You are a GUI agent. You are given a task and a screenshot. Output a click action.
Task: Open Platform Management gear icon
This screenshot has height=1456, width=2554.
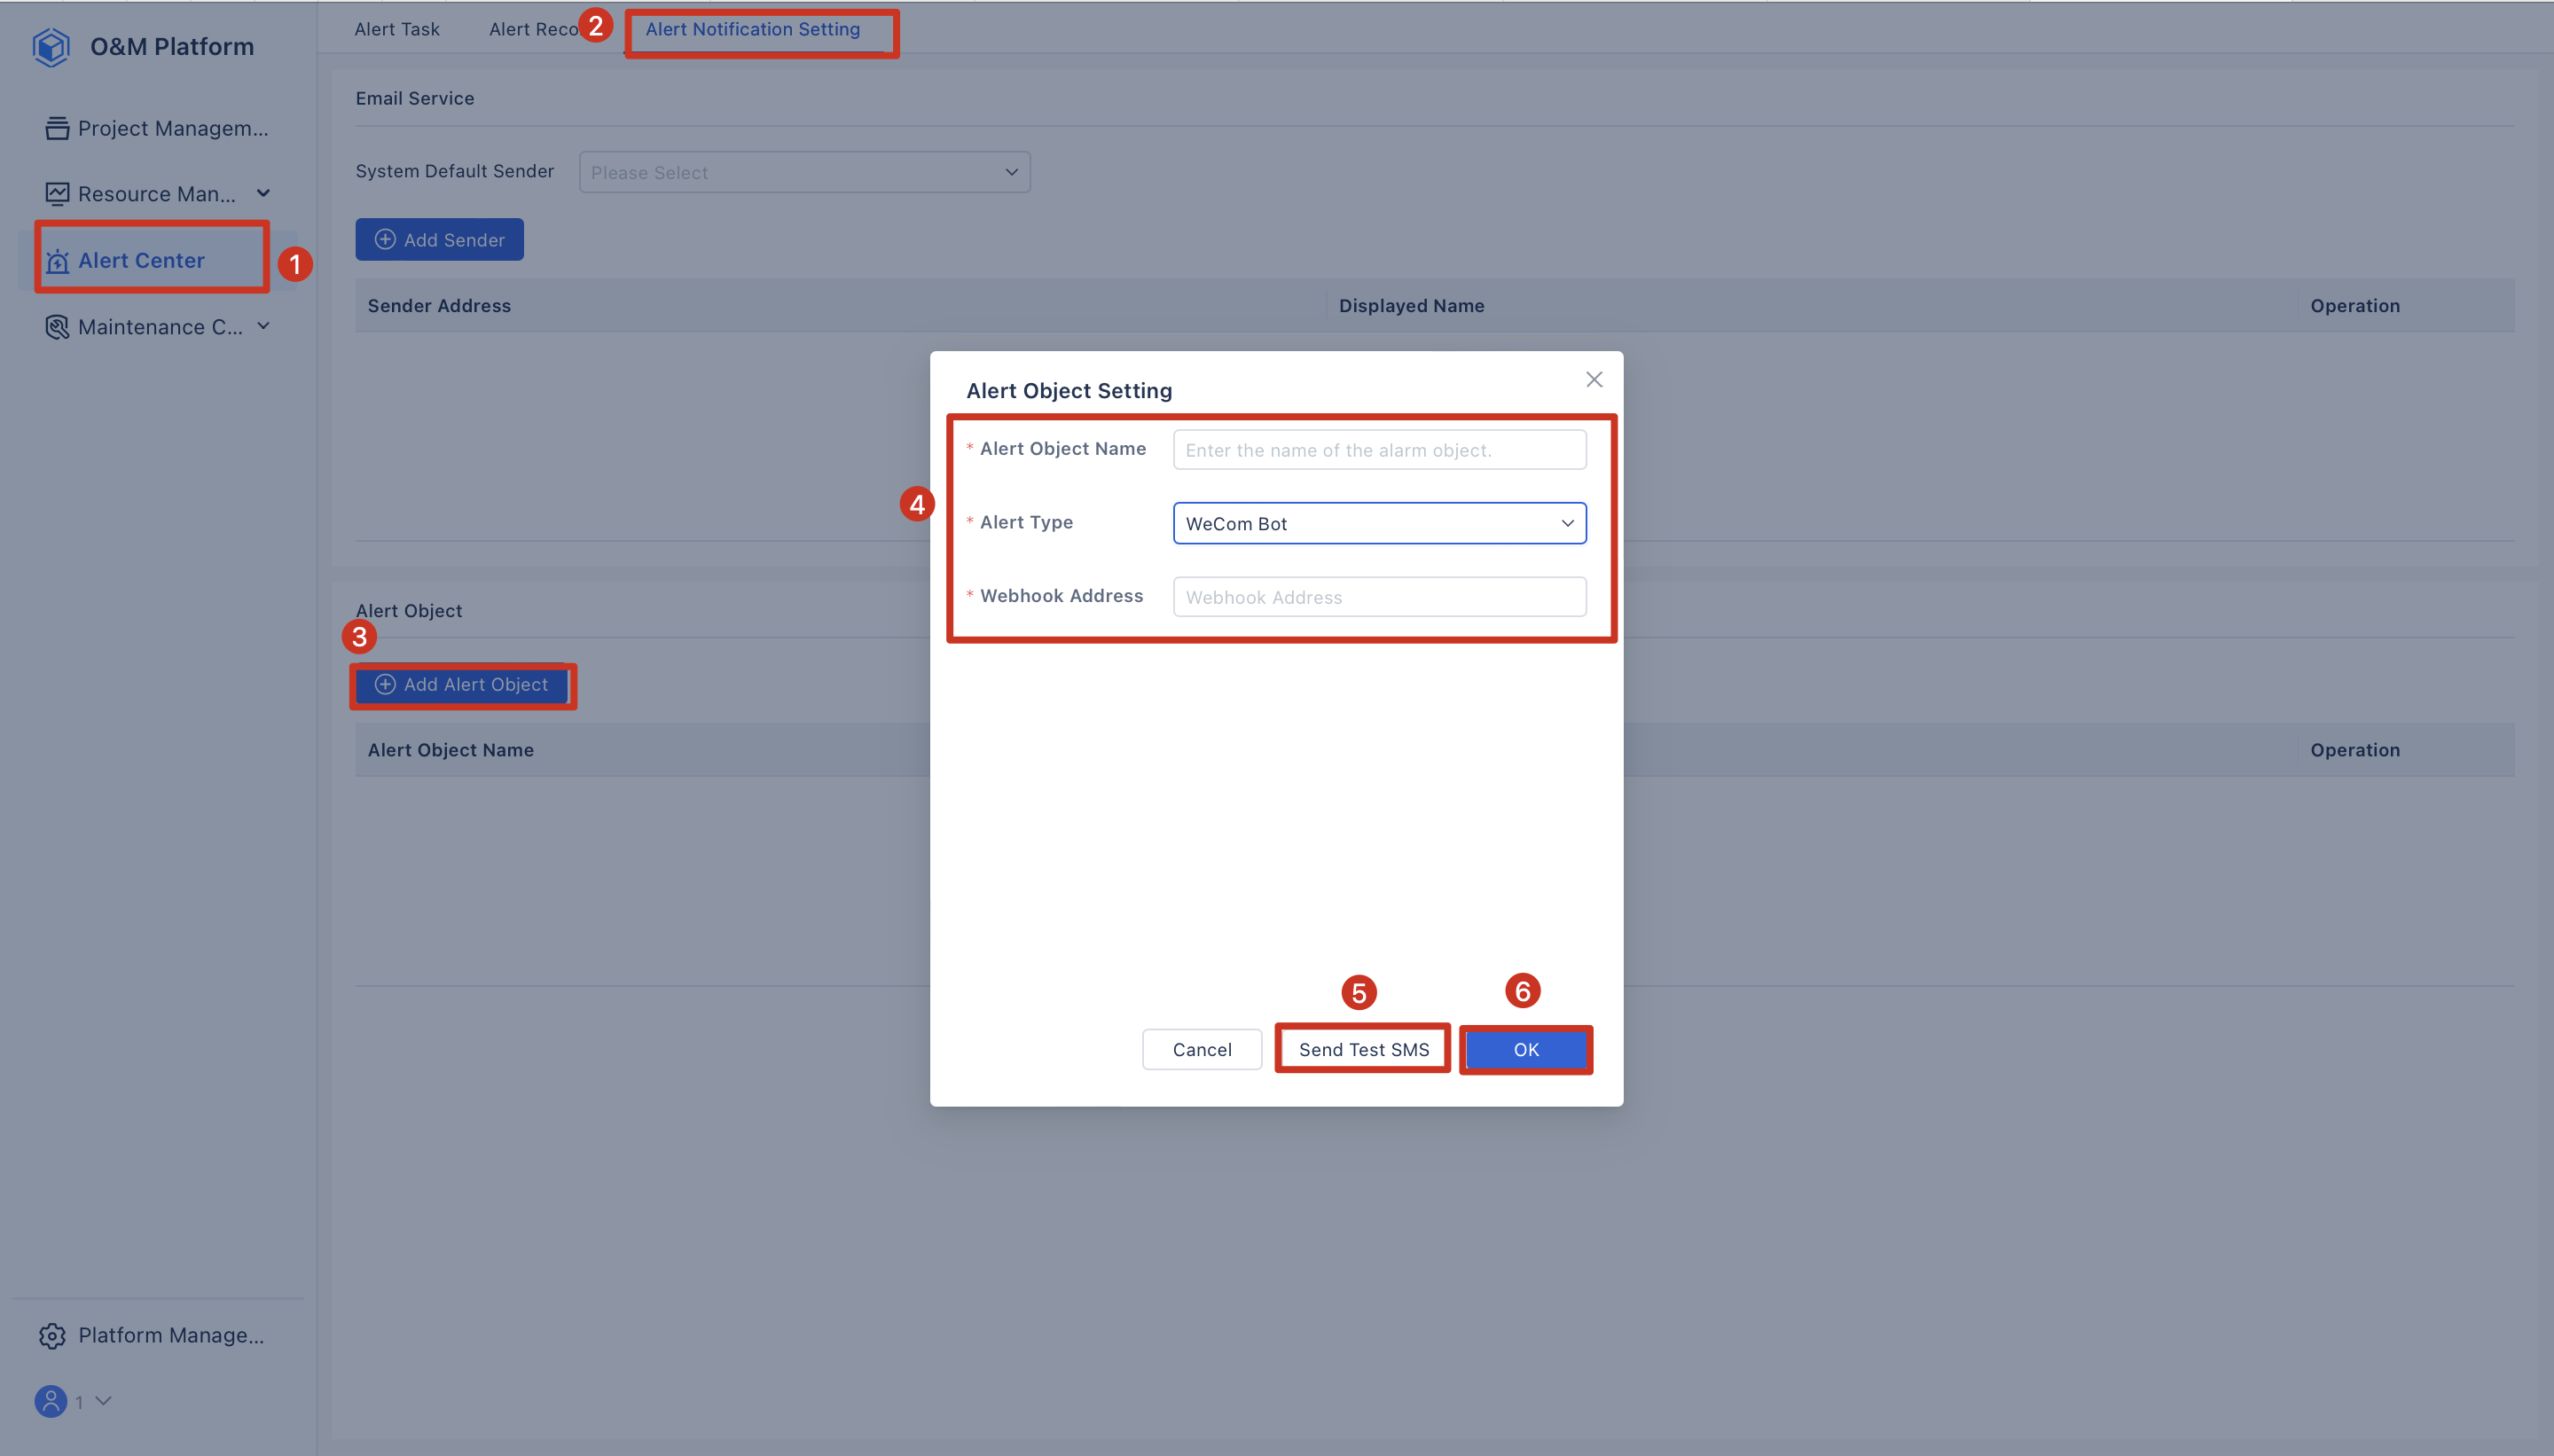52,1335
